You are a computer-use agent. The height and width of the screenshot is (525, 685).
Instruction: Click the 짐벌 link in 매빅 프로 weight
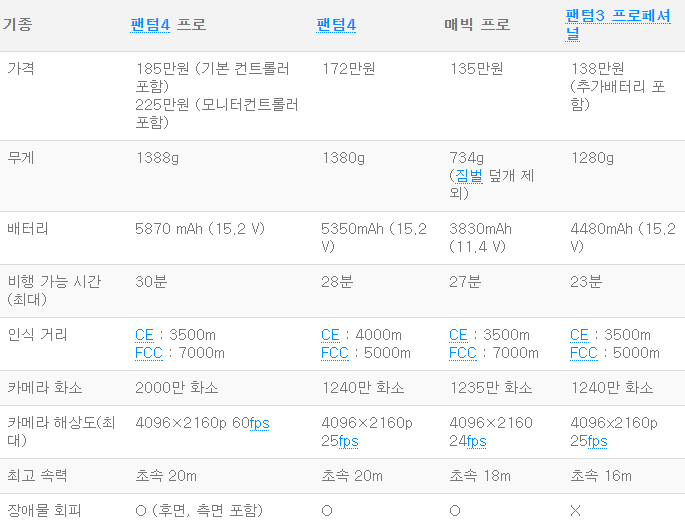(468, 175)
